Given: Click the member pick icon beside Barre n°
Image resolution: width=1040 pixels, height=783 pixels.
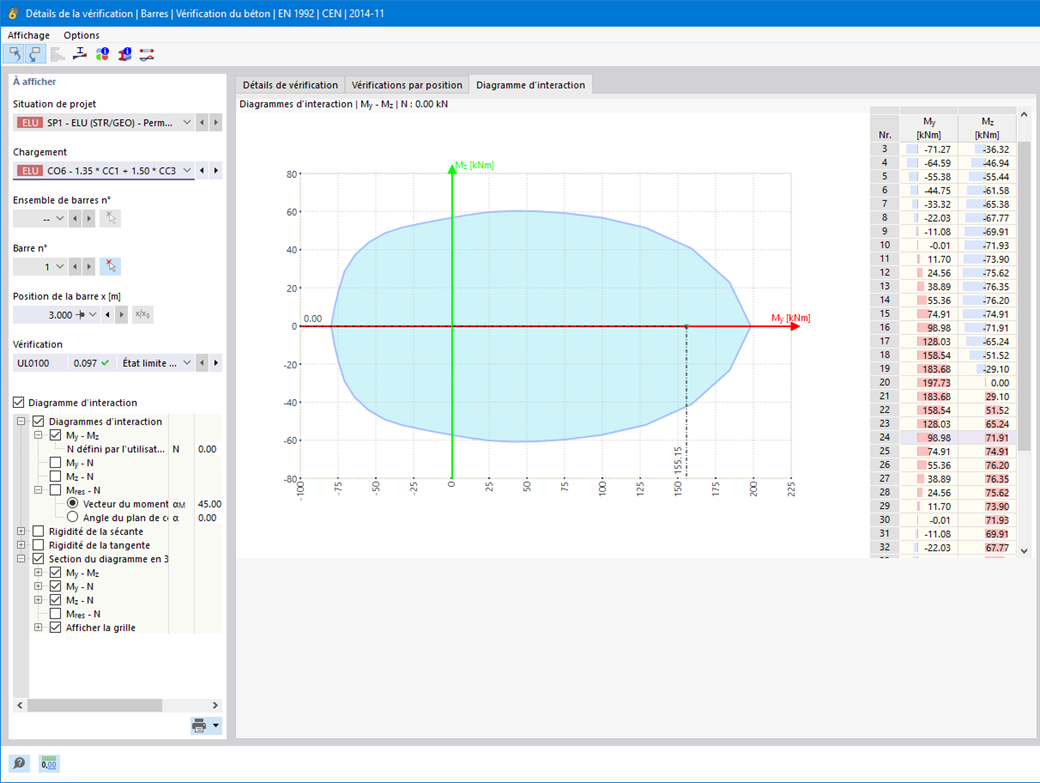Looking at the screenshot, I should (x=111, y=267).
